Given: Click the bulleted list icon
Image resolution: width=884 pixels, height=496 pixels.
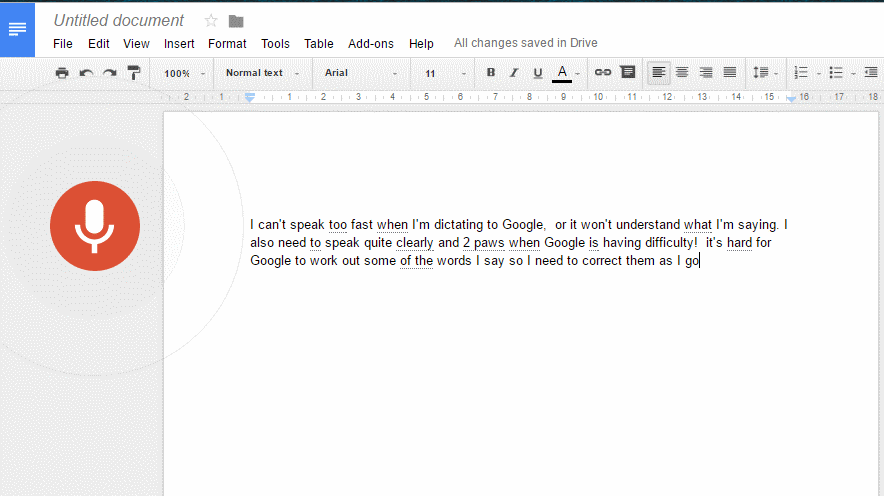Looking at the screenshot, I should pyautogui.click(x=836, y=73).
